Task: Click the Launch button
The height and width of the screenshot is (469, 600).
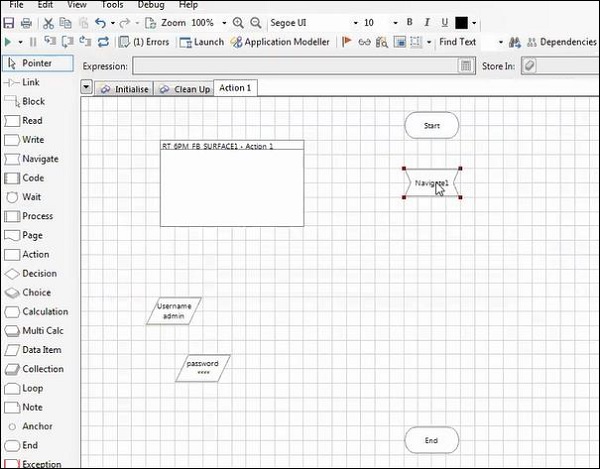Action: [202, 42]
